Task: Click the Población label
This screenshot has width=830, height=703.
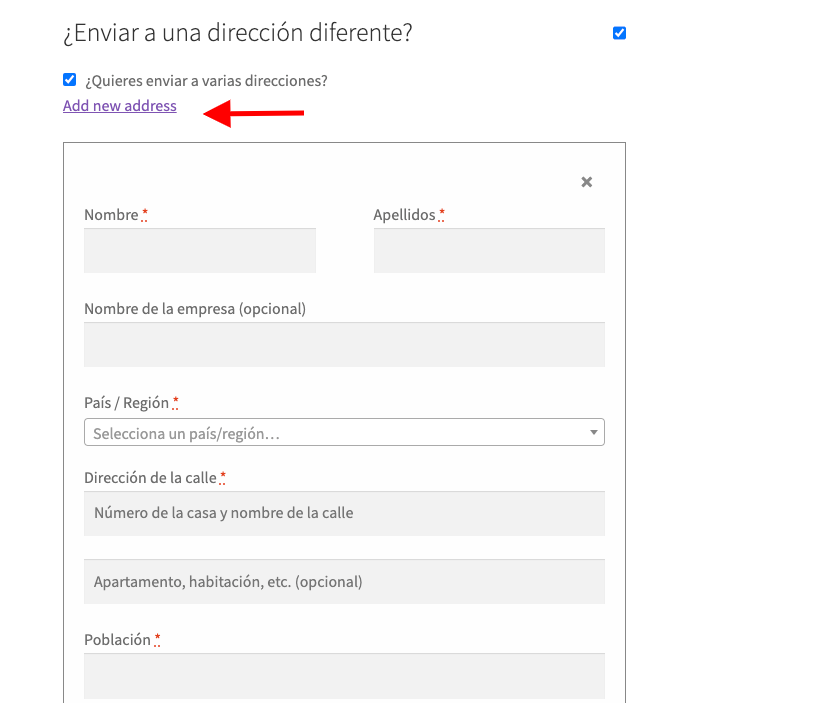Action: (118, 640)
